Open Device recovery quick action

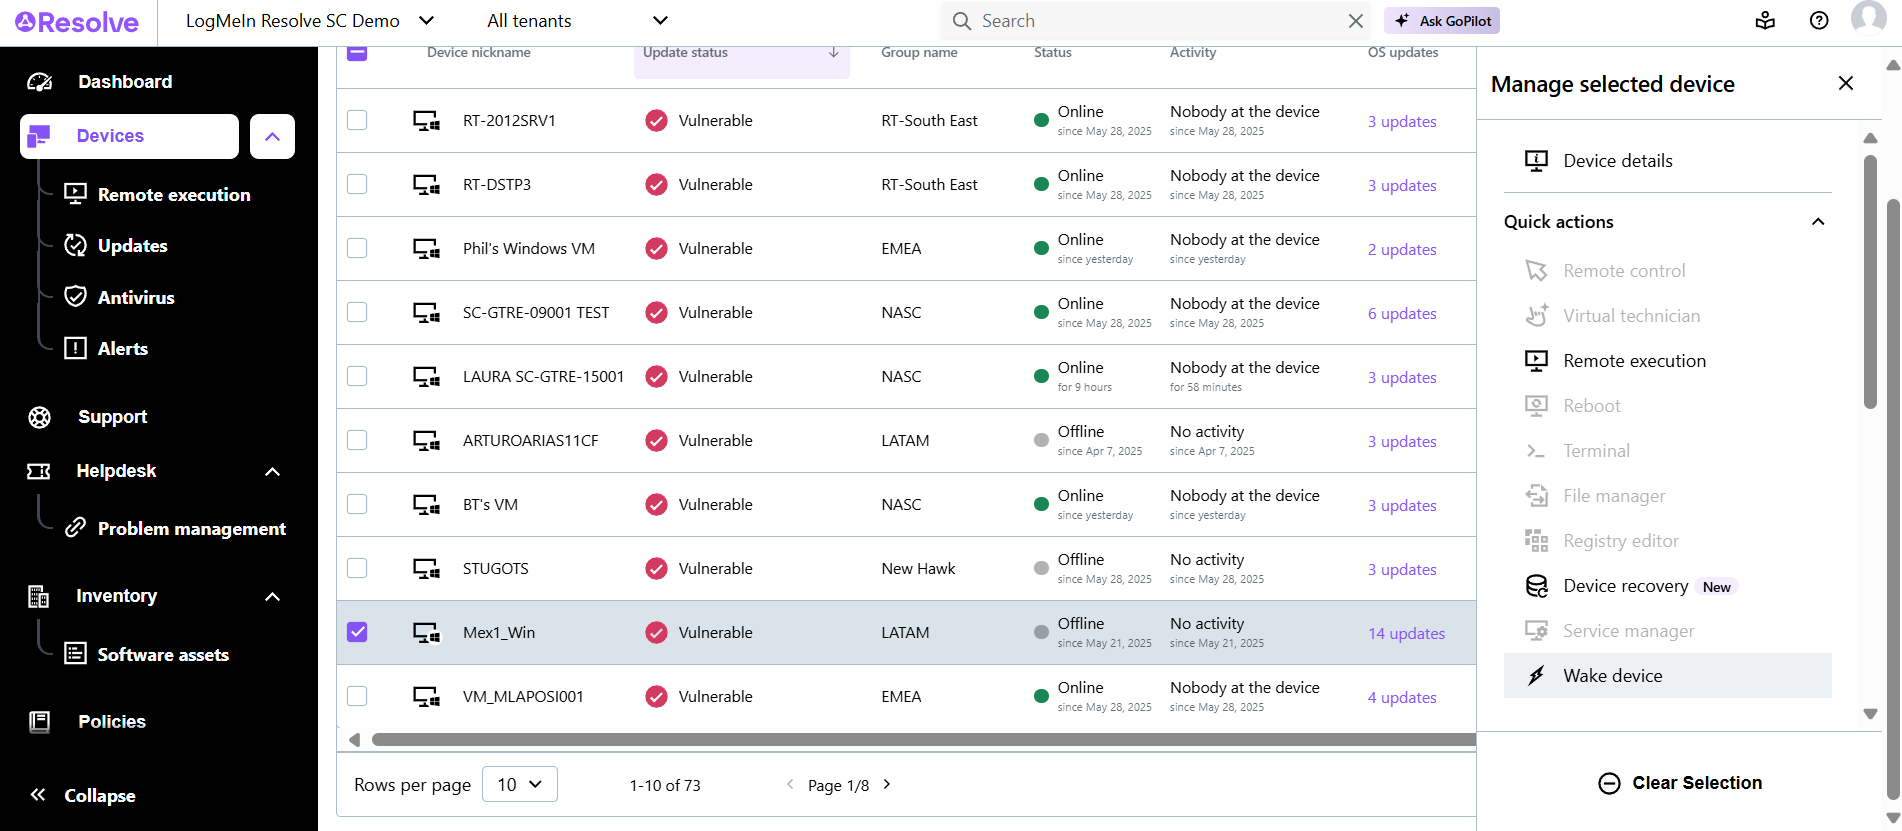1625,586
